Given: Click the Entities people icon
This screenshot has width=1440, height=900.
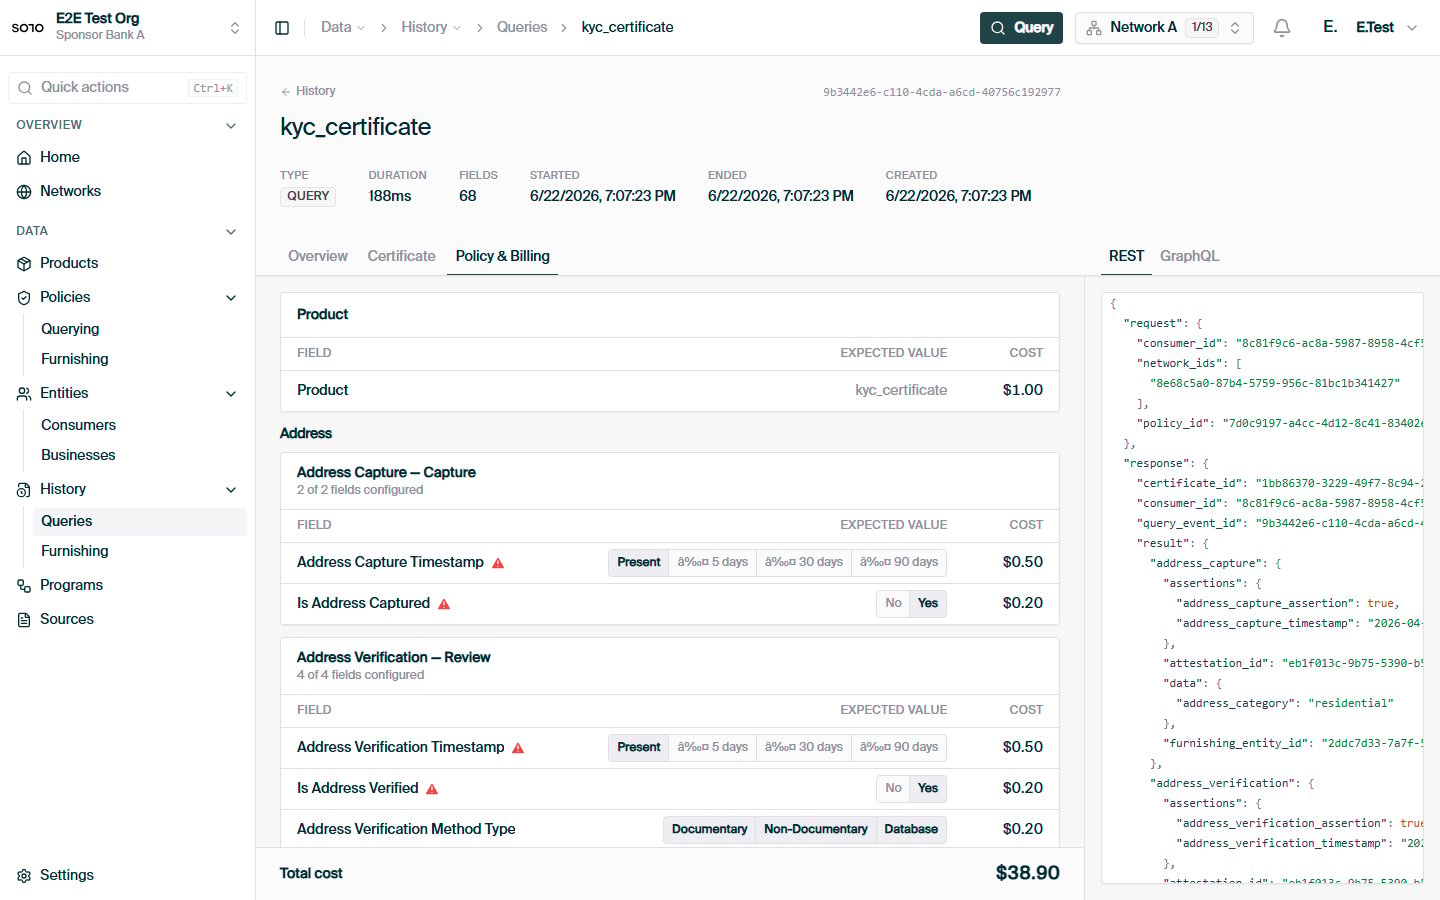Looking at the screenshot, I should click(24, 394).
